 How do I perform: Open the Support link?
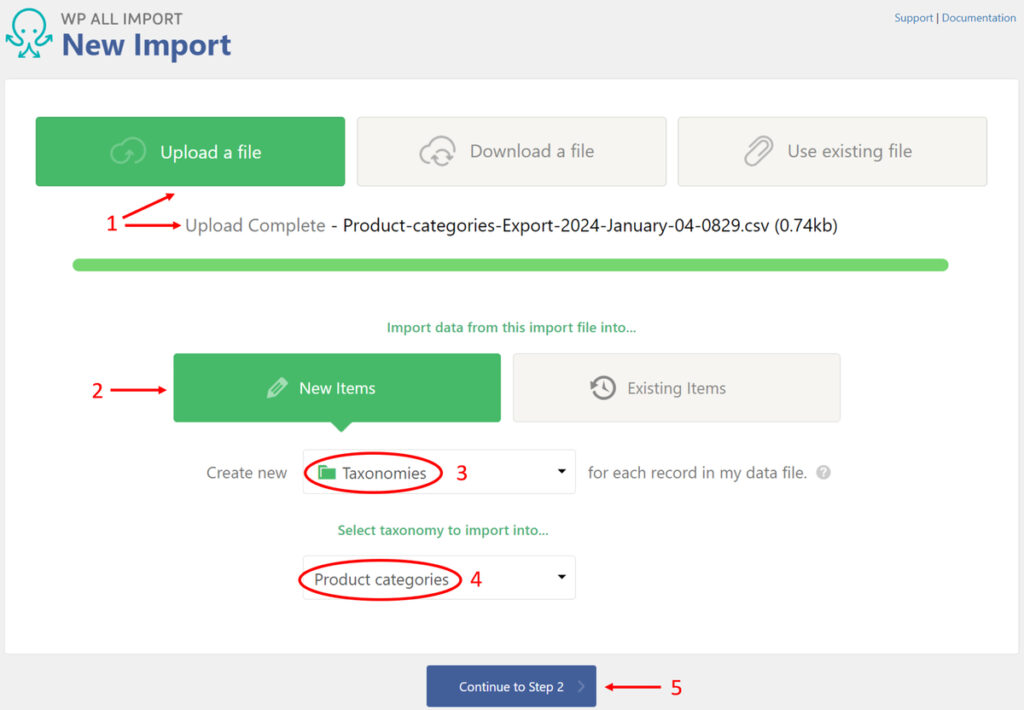(x=913, y=18)
